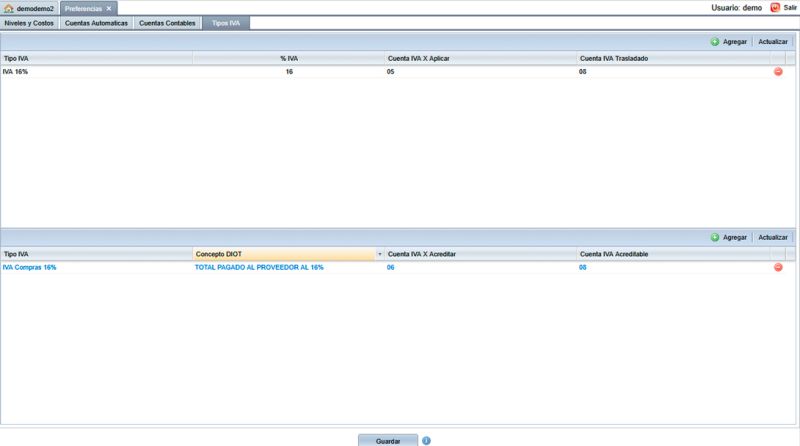The image size is (800, 446).
Task: Select the % IVA value 16
Action: pyautogui.click(x=289, y=72)
